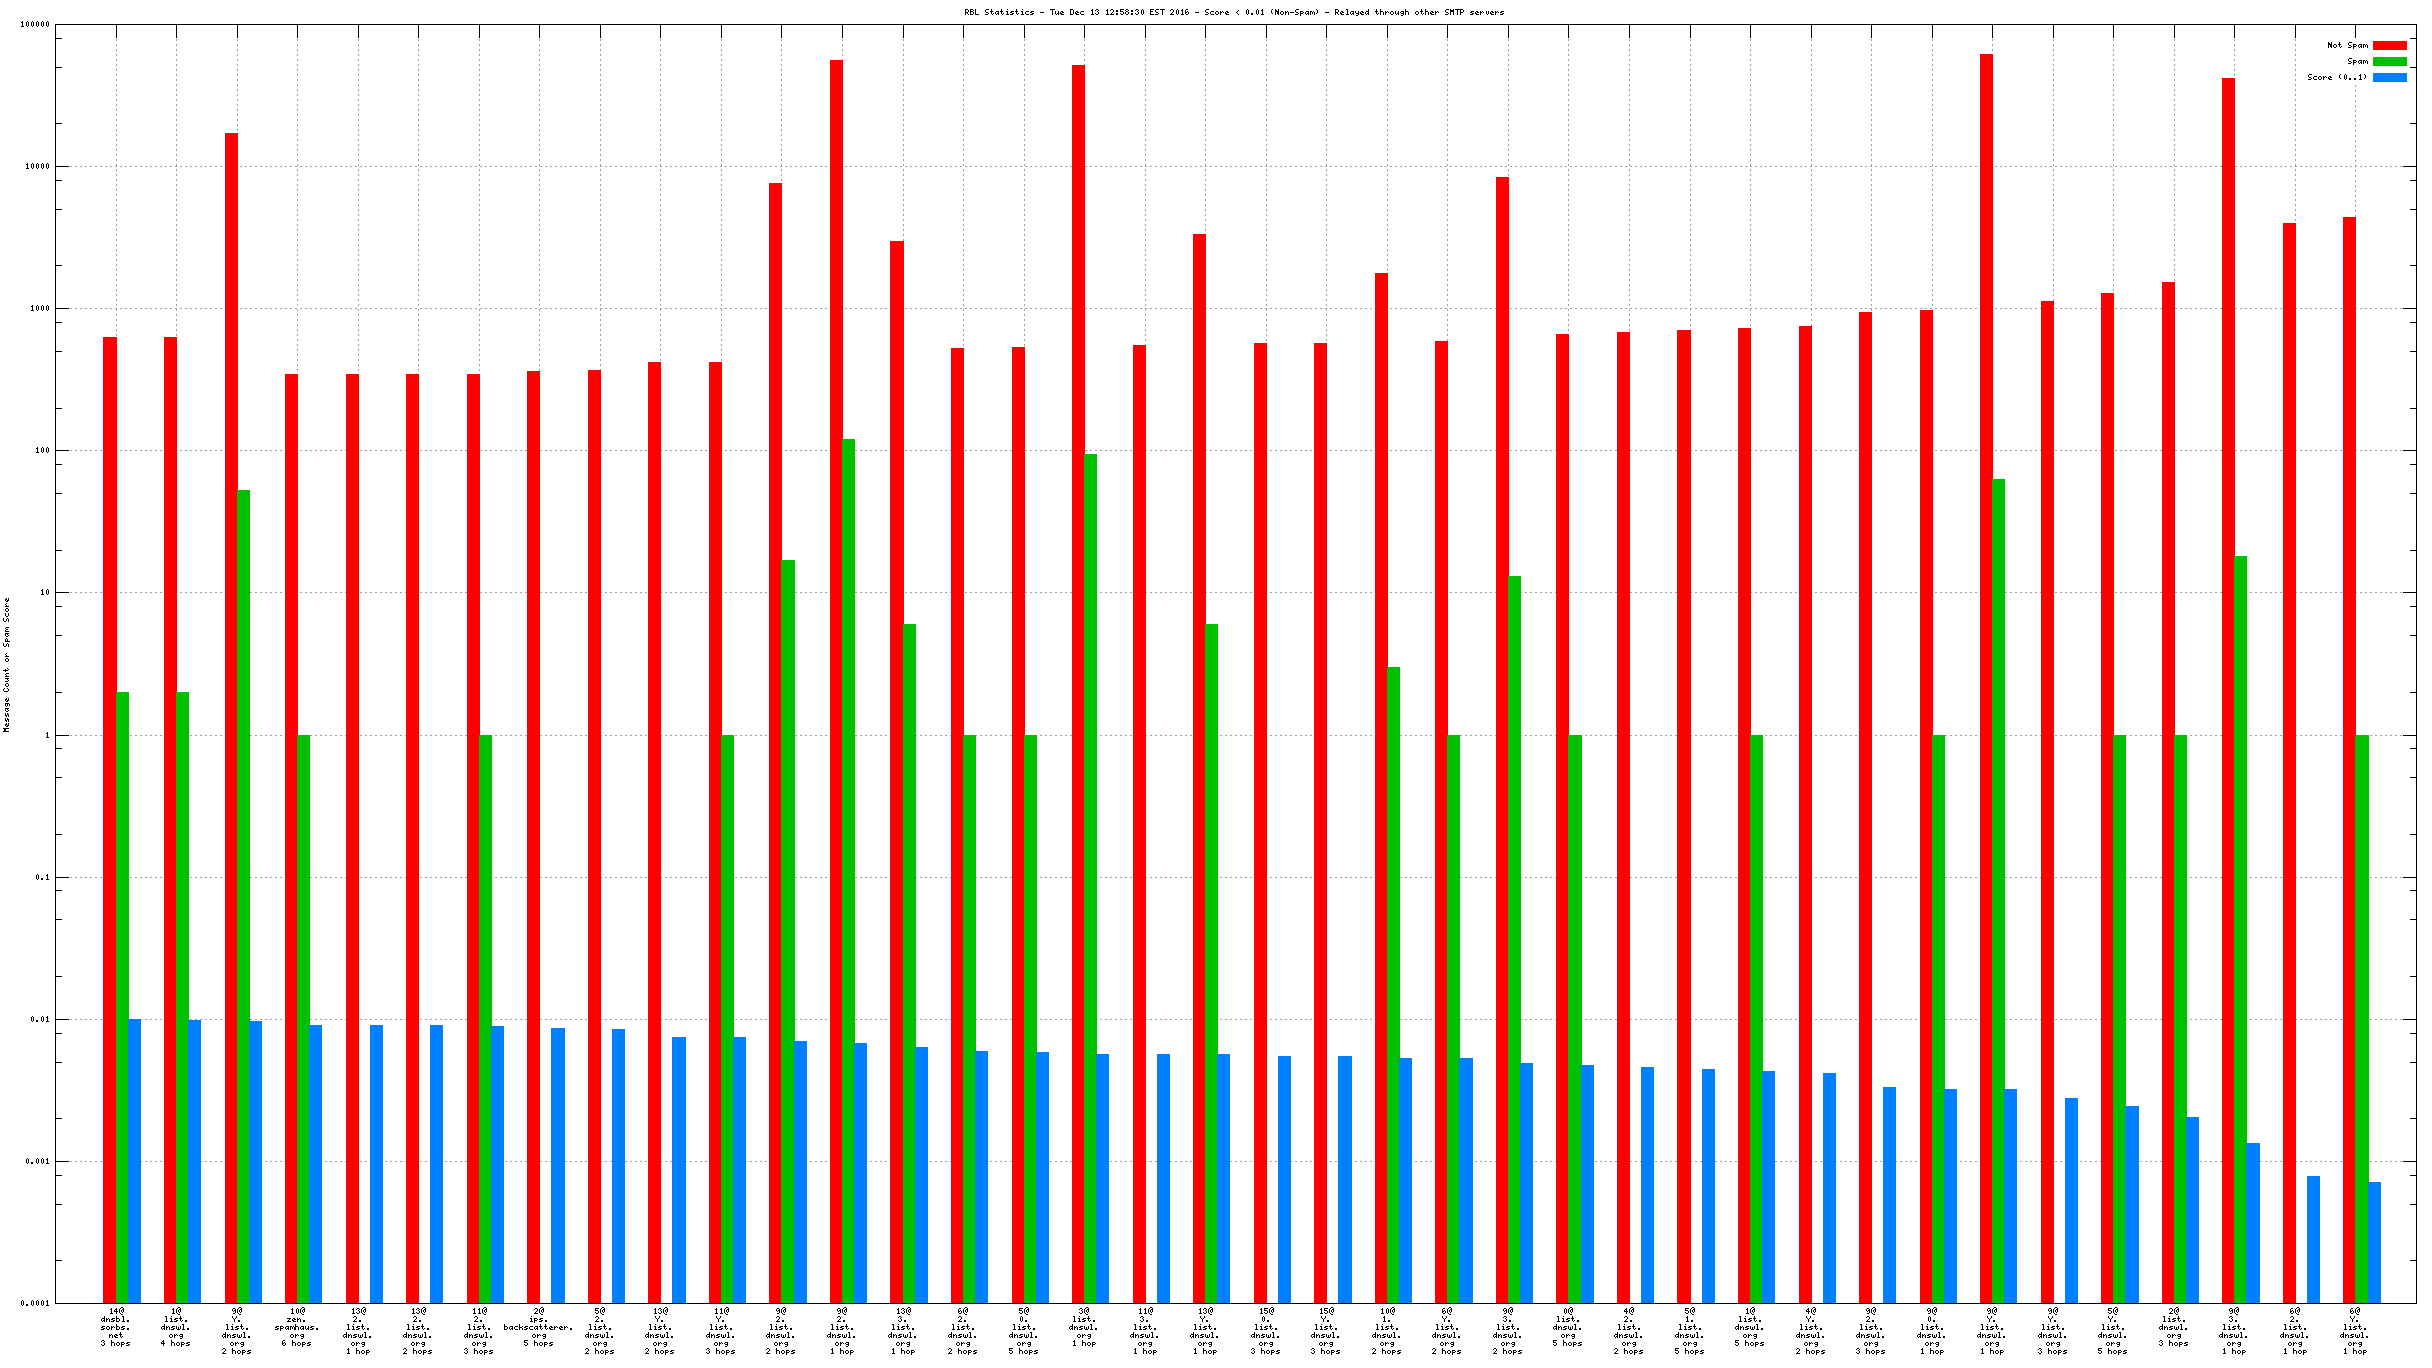The image size is (2432, 1368).
Task: Select the 1@list.dnswl.org 4 hops label
Action: pos(176,1327)
